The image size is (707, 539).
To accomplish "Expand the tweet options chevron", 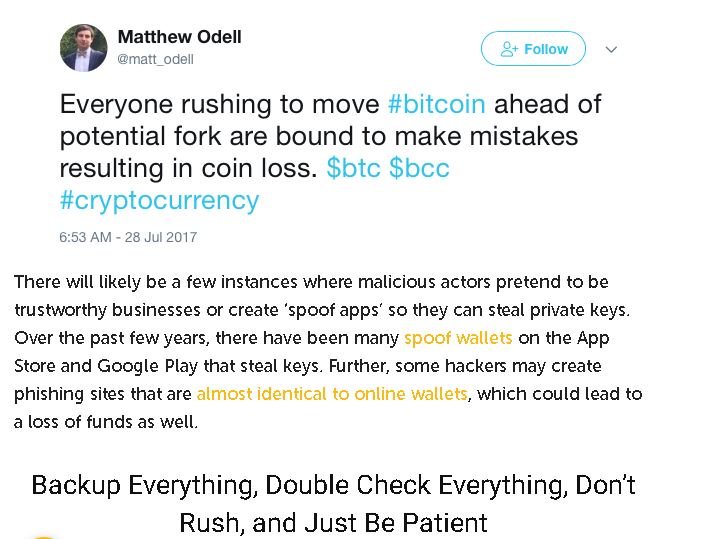I will pos(612,49).
